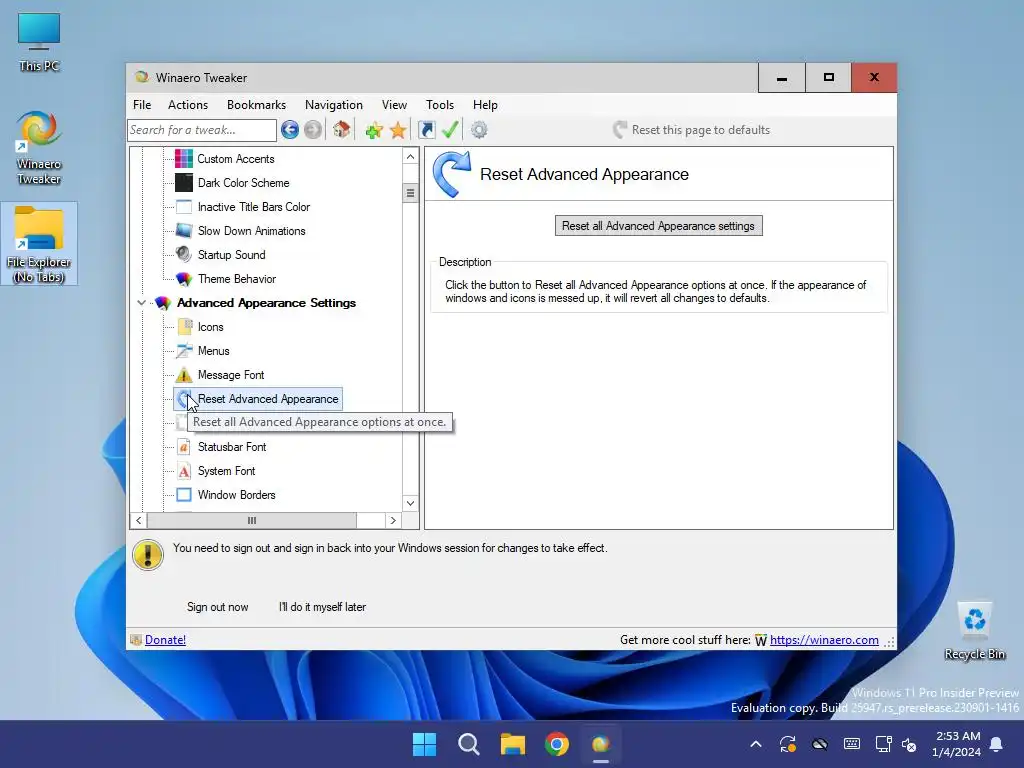Viewport: 1024px width, 768px height.
Task: Click the Icons folder tree icon
Action: tap(184, 327)
